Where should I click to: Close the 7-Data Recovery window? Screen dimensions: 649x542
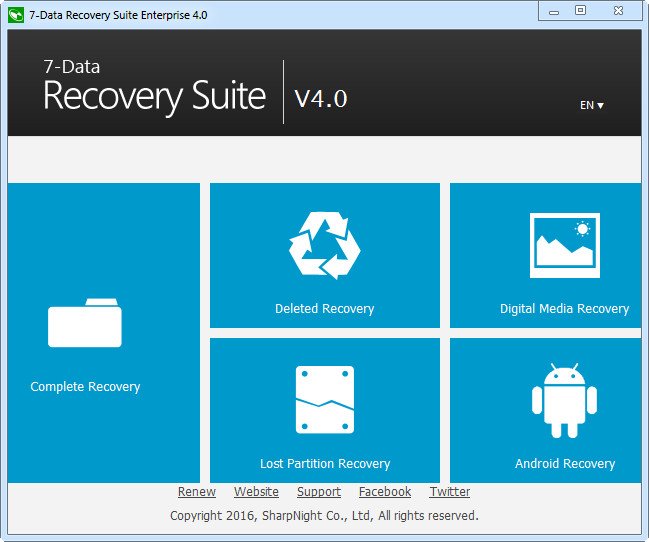click(618, 10)
